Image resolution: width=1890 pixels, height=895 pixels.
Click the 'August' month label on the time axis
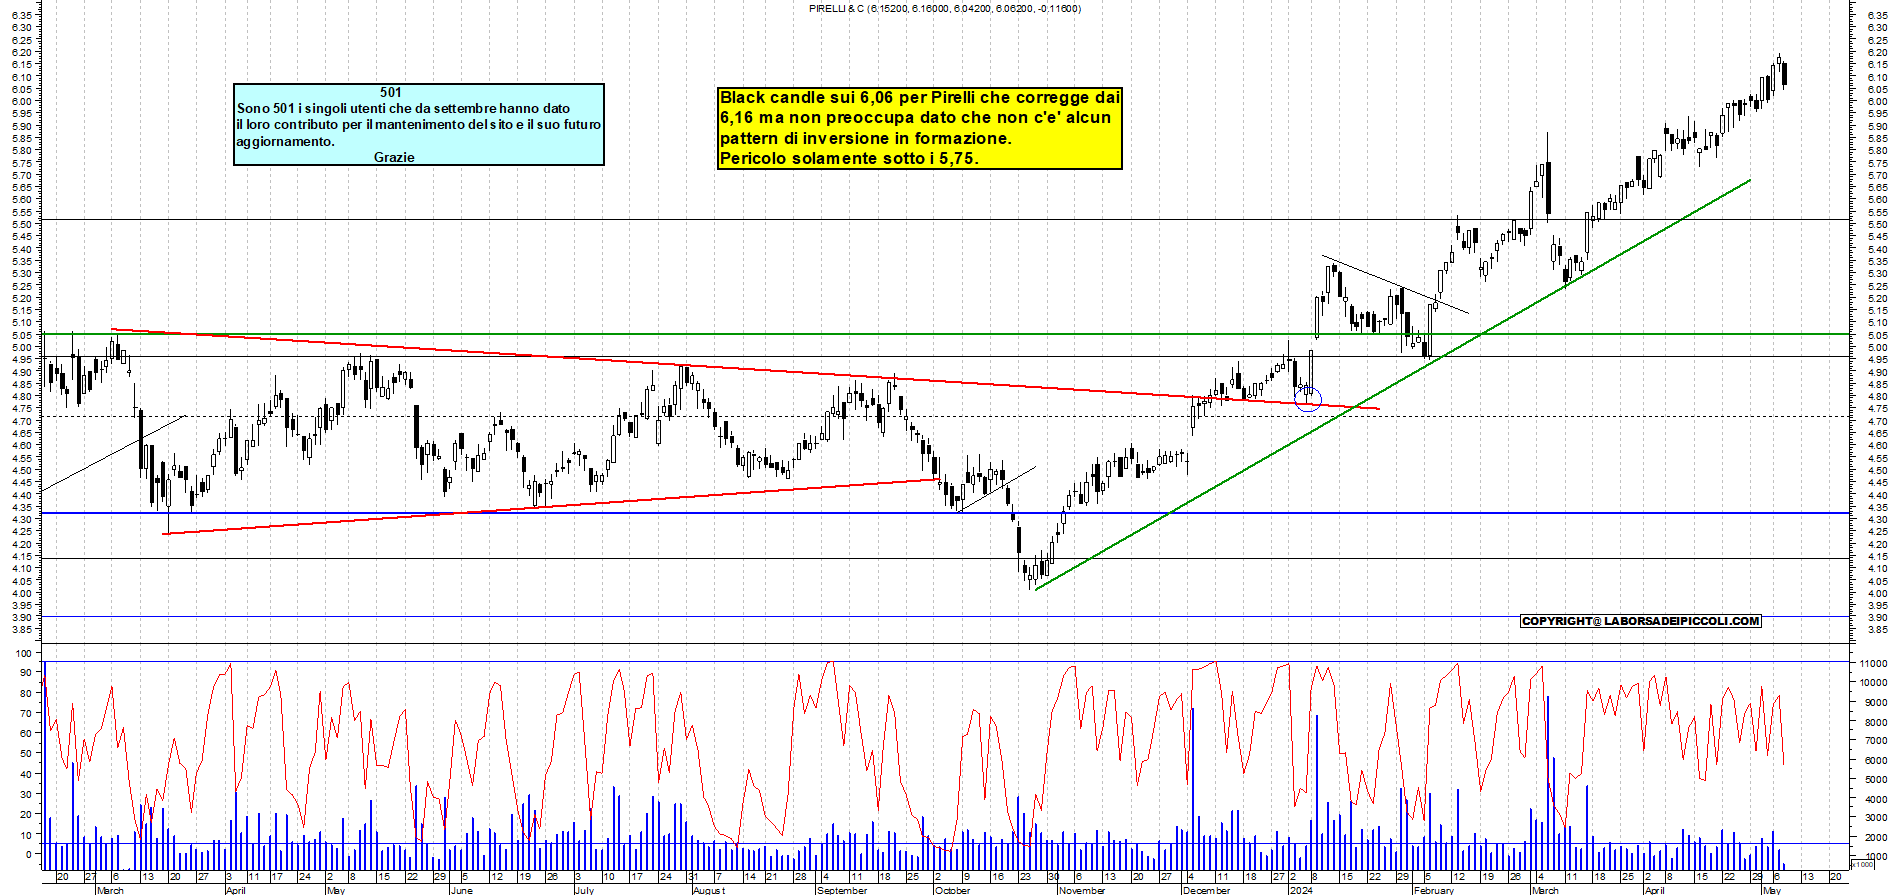709,890
